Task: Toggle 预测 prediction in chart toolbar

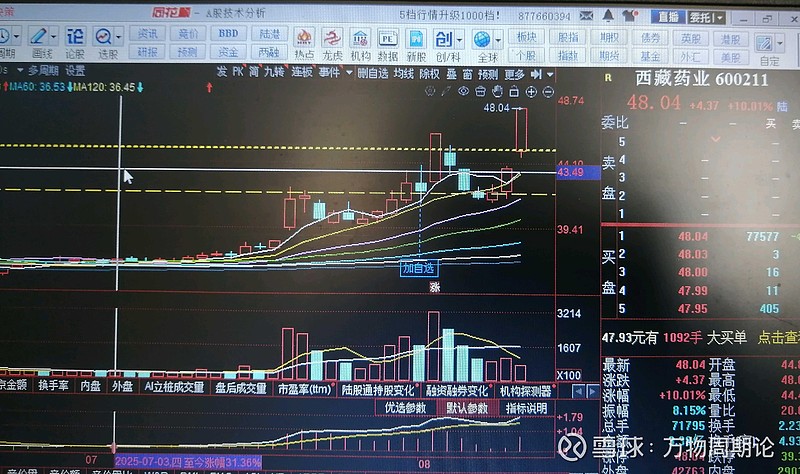Action: (488, 74)
